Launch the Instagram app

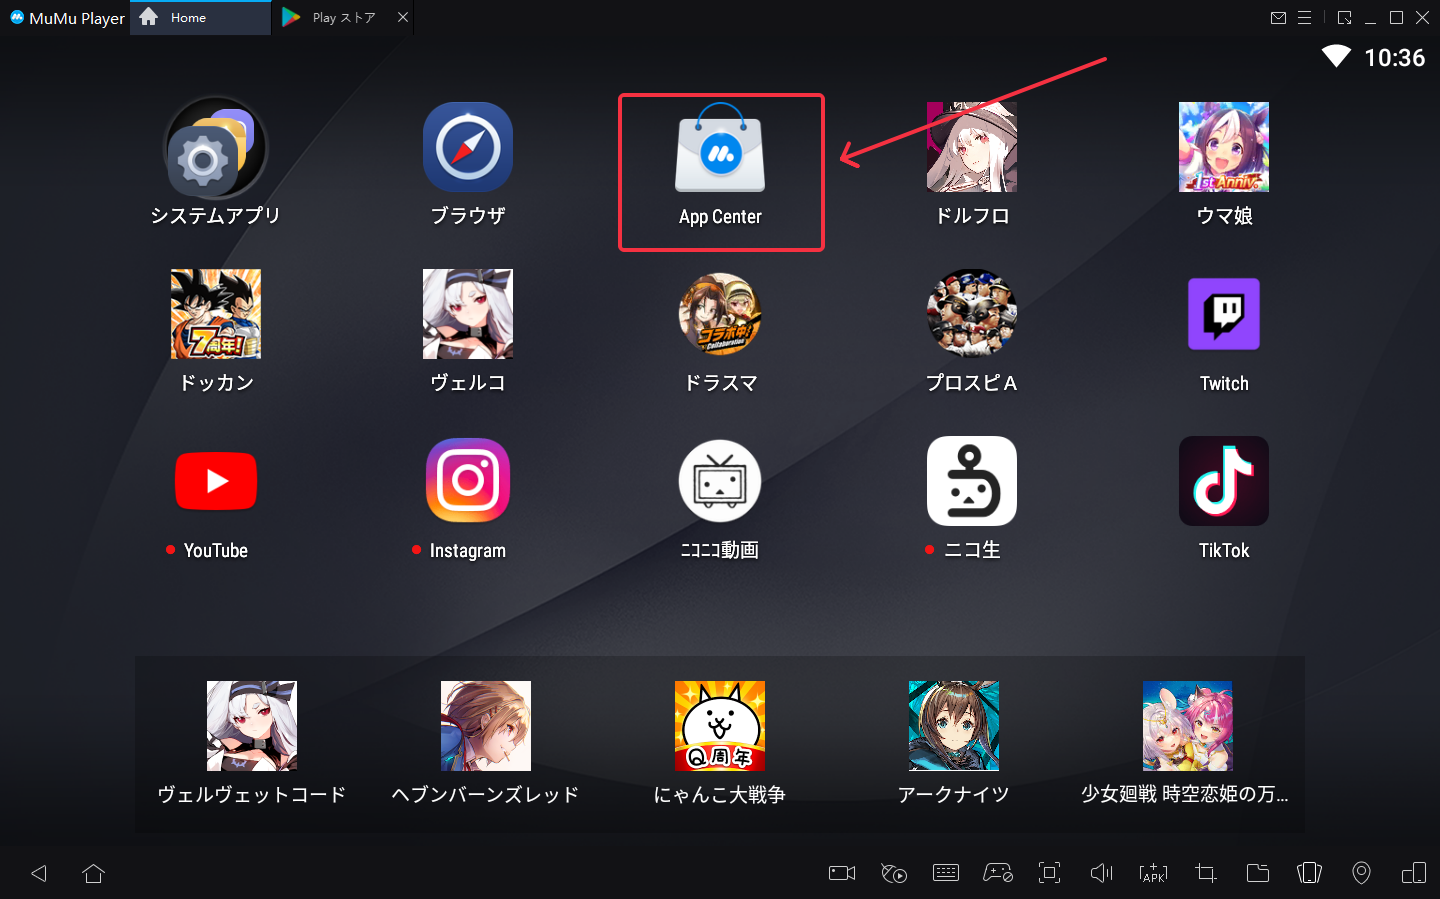click(x=467, y=481)
